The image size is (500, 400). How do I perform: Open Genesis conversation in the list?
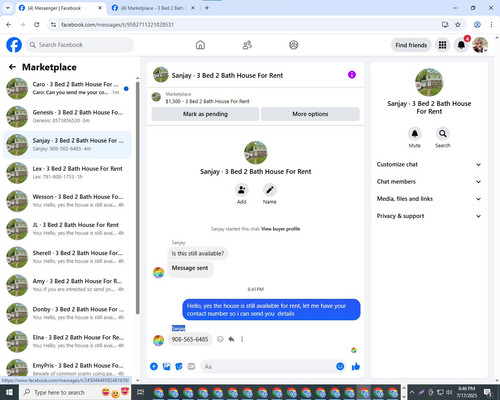tap(67, 117)
